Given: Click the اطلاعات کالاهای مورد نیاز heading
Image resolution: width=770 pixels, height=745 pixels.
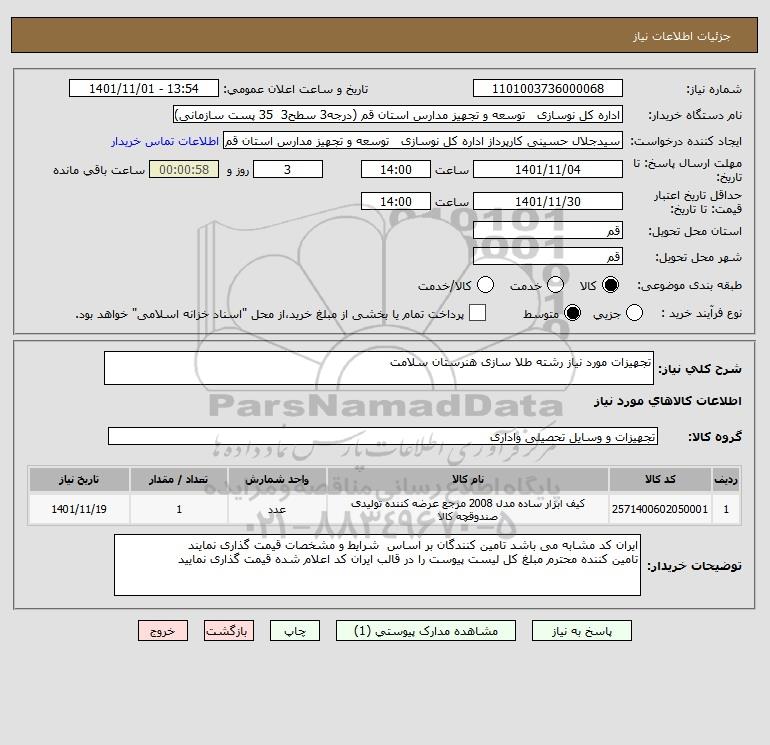Looking at the screenshot, I should tap(668, 401).
